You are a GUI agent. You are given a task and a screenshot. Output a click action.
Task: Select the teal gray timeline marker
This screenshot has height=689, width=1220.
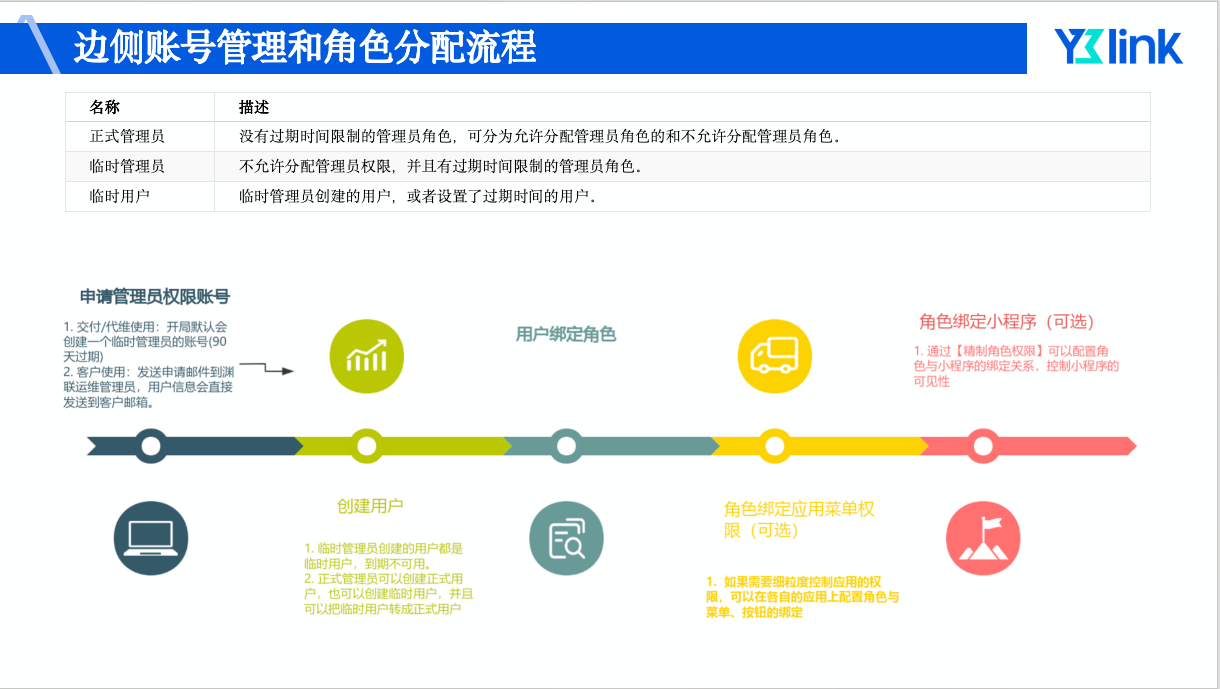(566, 445)
